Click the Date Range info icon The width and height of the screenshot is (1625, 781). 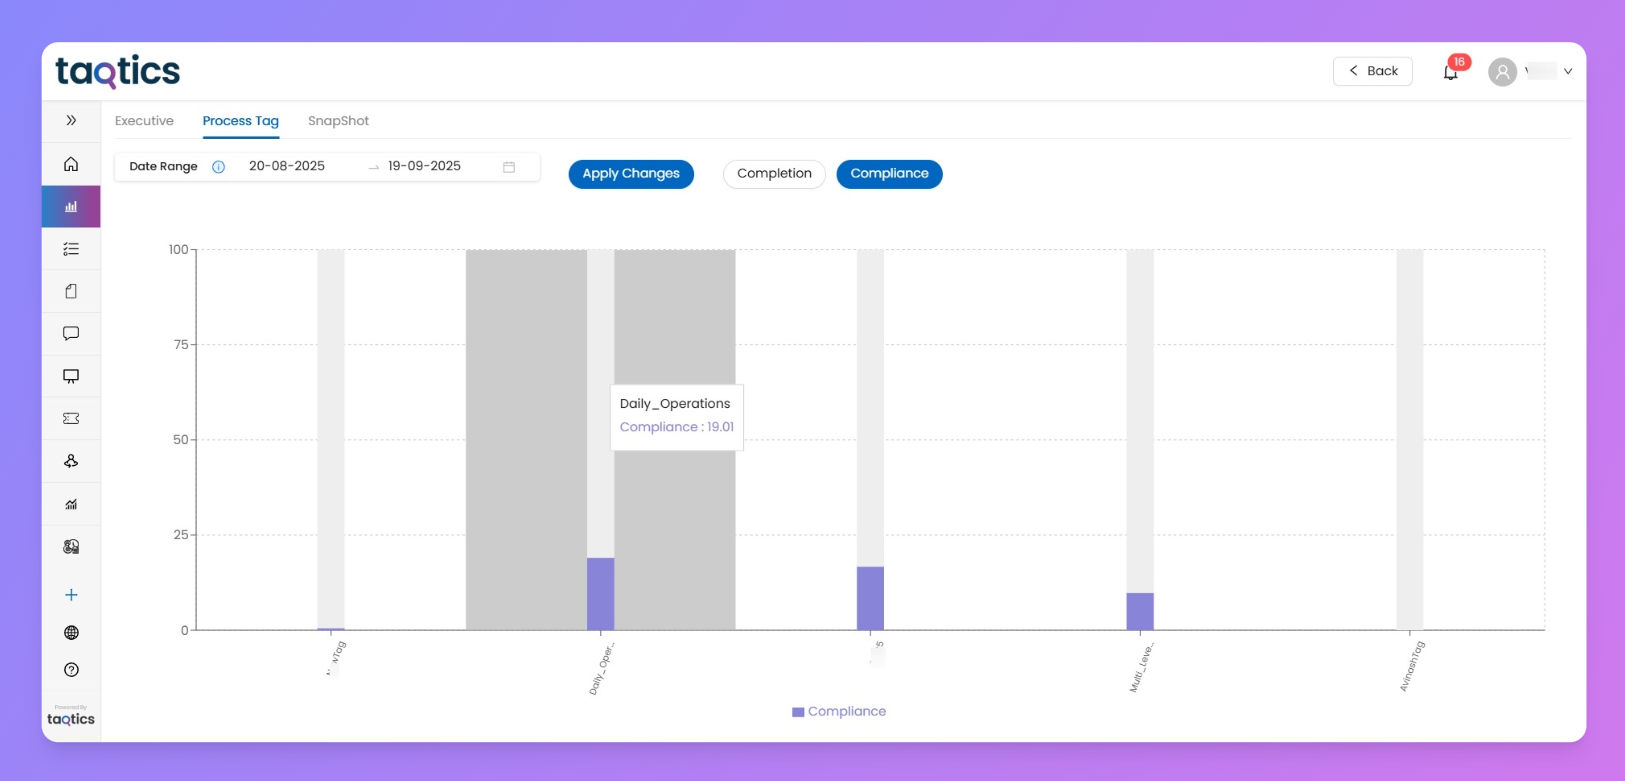coord(218,167)
